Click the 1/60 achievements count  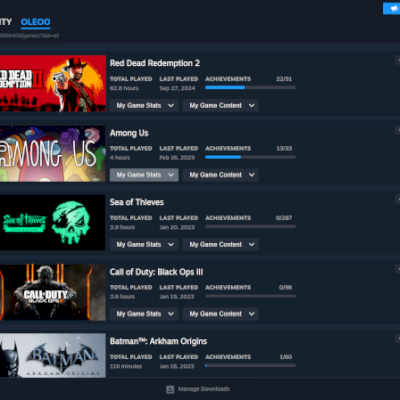(x=286, y=357)
